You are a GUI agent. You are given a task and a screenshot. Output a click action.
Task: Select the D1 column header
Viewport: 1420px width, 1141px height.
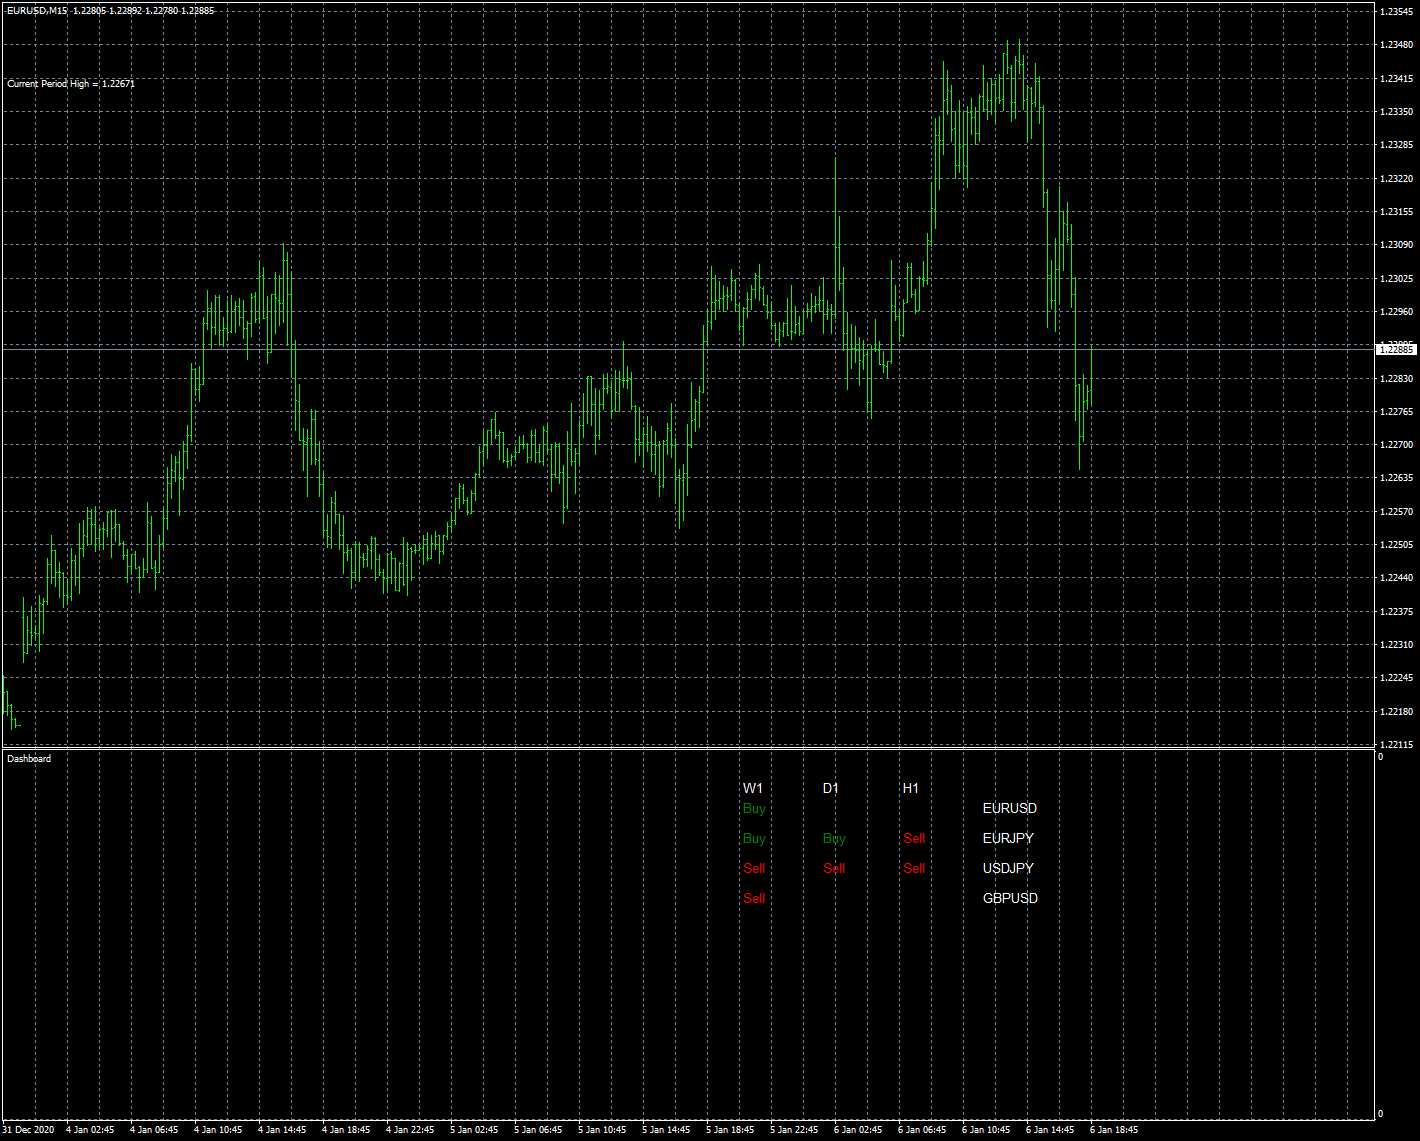(831, 788)
